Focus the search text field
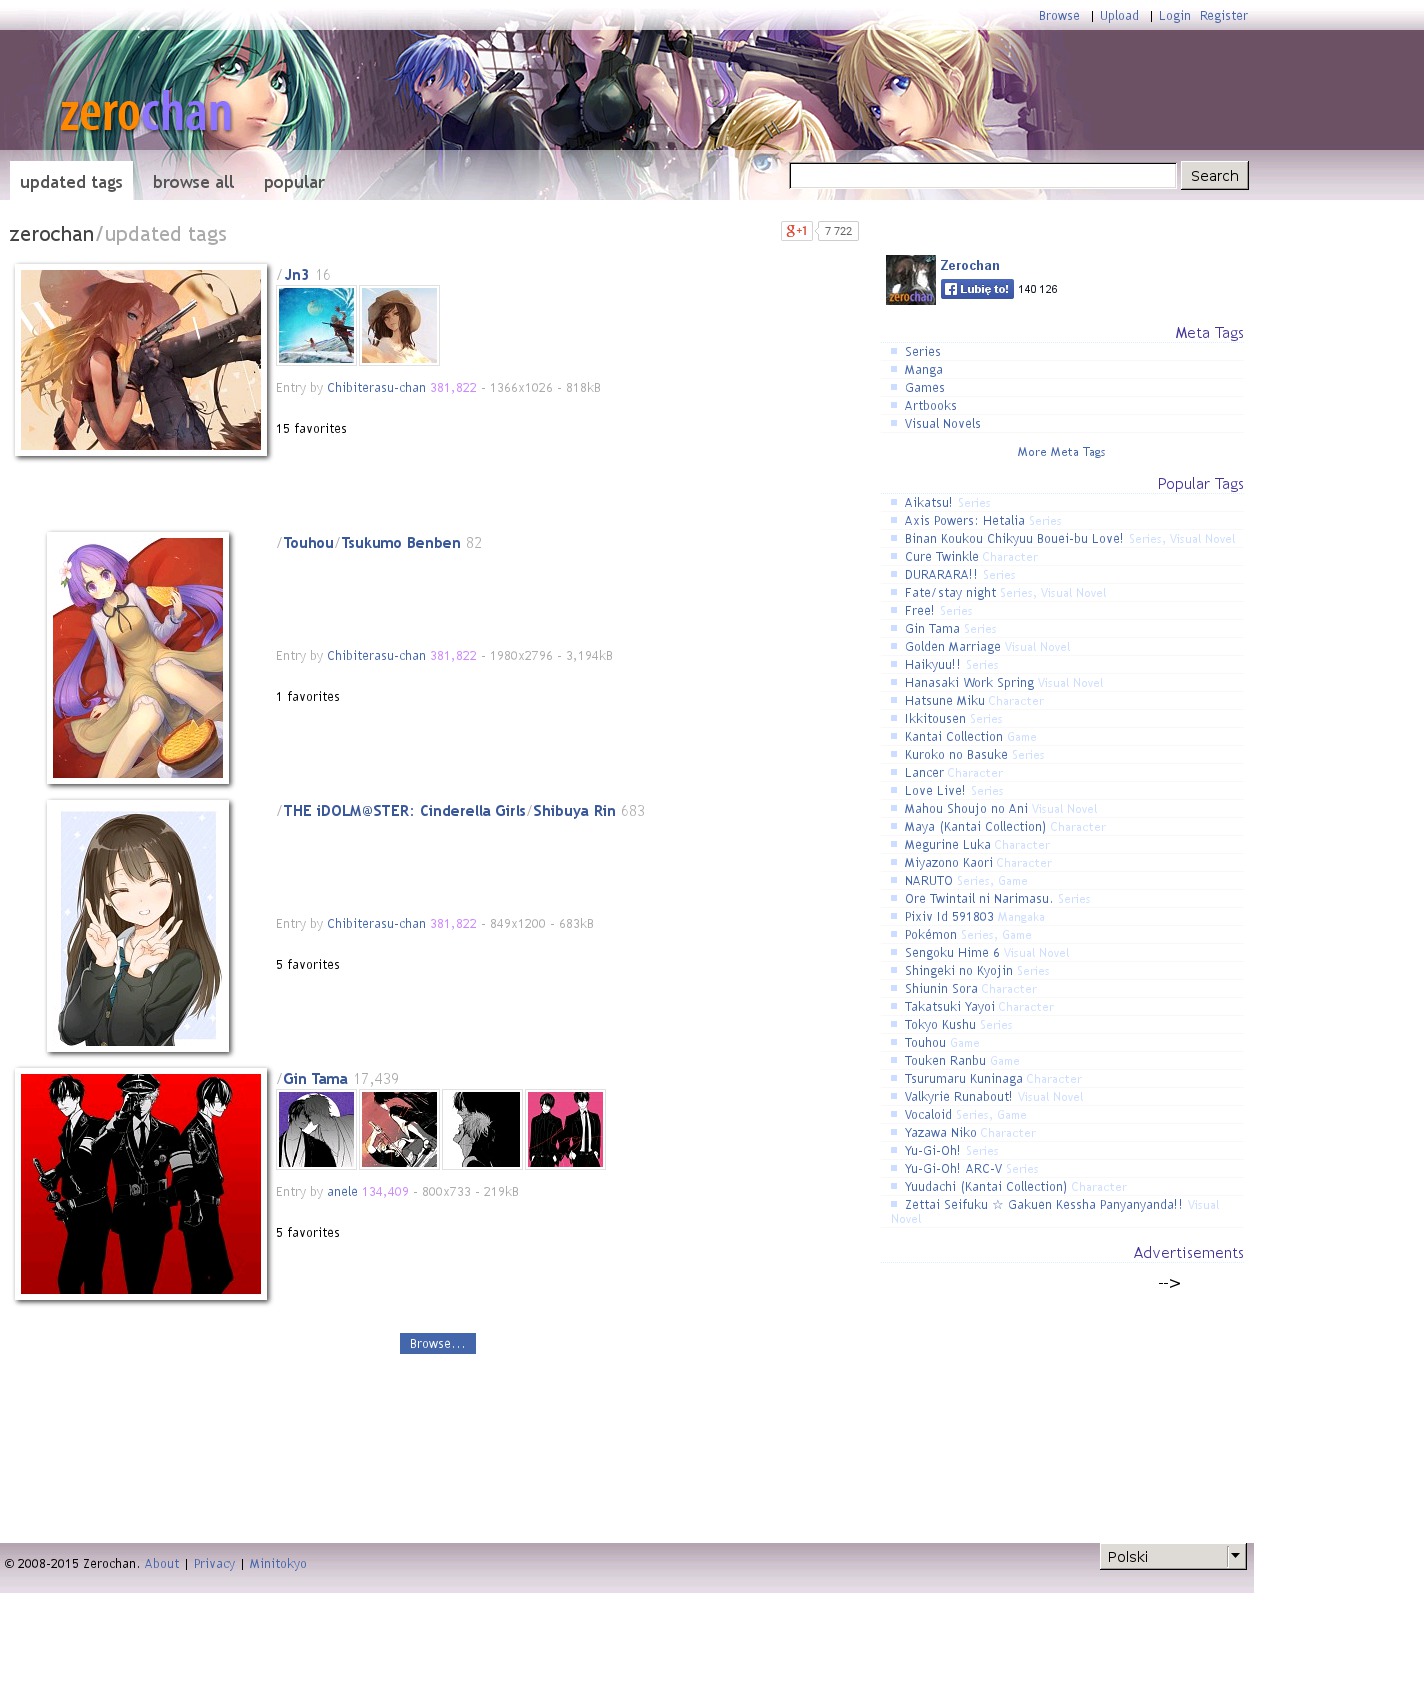This screenshot has width=1424, height=1689. [982, 176]
